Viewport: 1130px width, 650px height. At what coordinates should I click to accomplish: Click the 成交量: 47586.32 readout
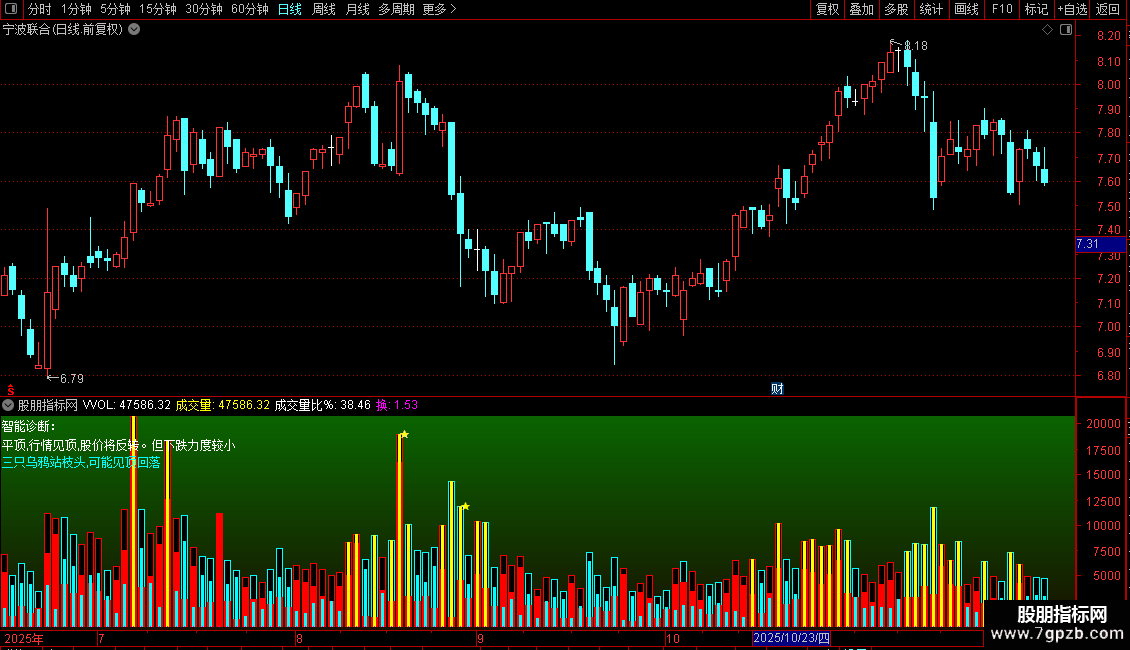pos(223,405)
